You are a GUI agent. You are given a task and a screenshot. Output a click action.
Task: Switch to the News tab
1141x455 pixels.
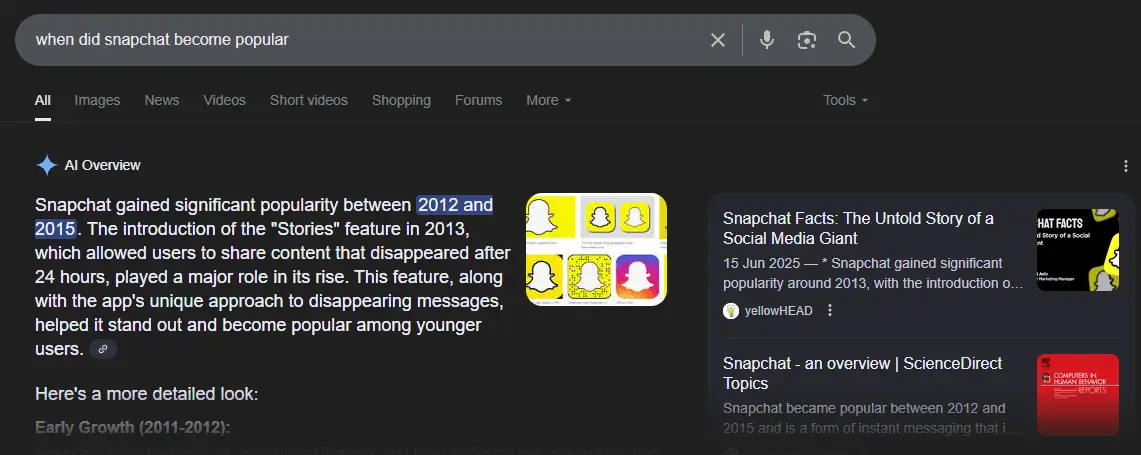click(x=162, y=100)
